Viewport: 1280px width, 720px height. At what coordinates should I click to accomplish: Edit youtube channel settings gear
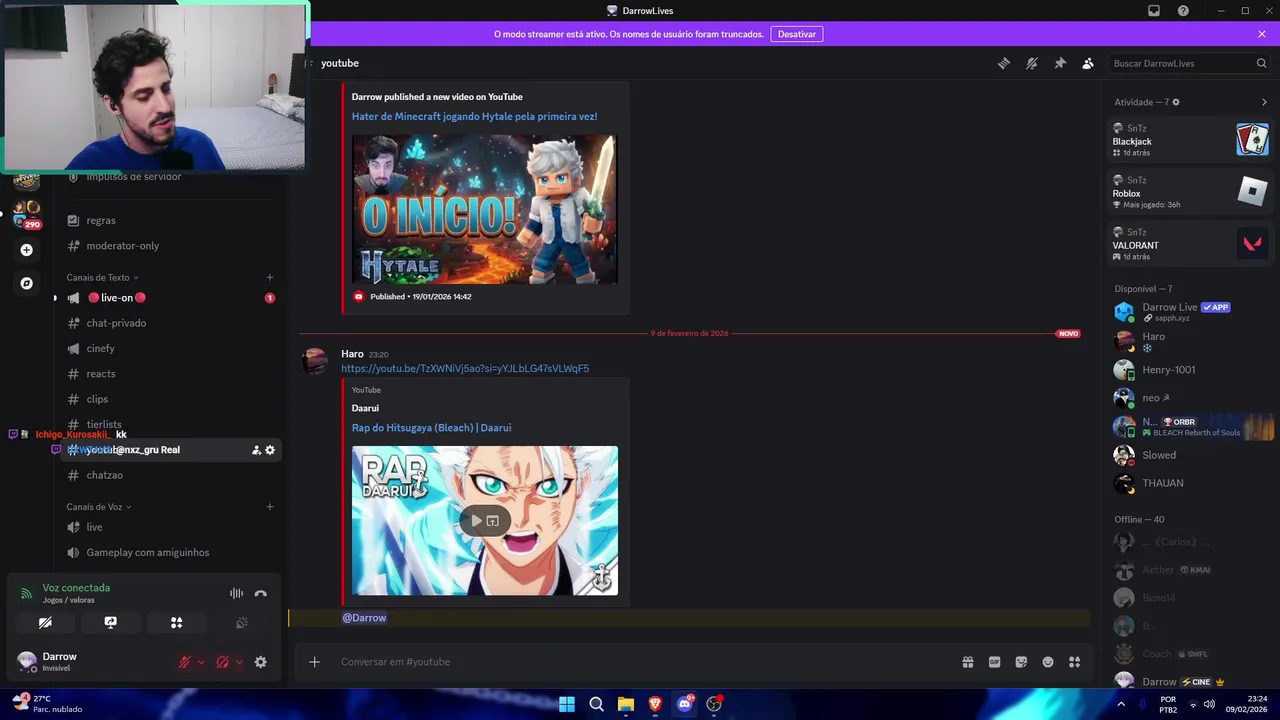(270, 450)
